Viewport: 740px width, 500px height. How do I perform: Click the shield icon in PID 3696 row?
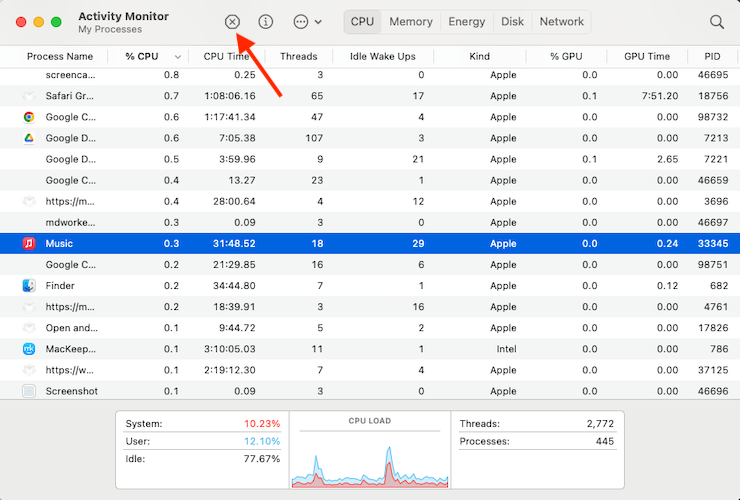point(29,202)
